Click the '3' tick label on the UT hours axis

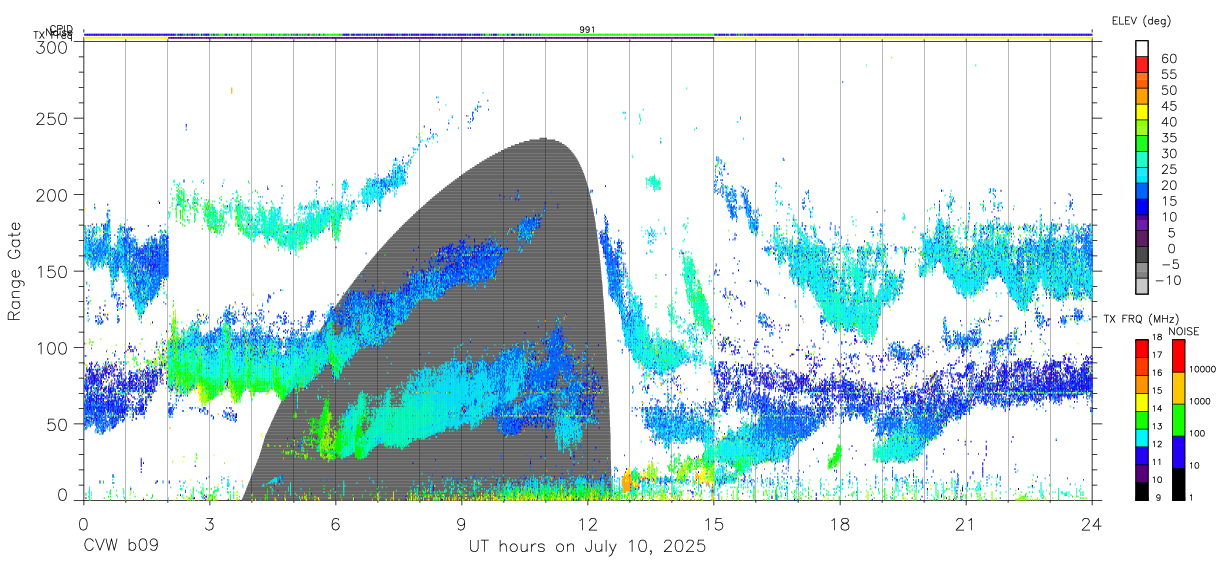point(209,524)
